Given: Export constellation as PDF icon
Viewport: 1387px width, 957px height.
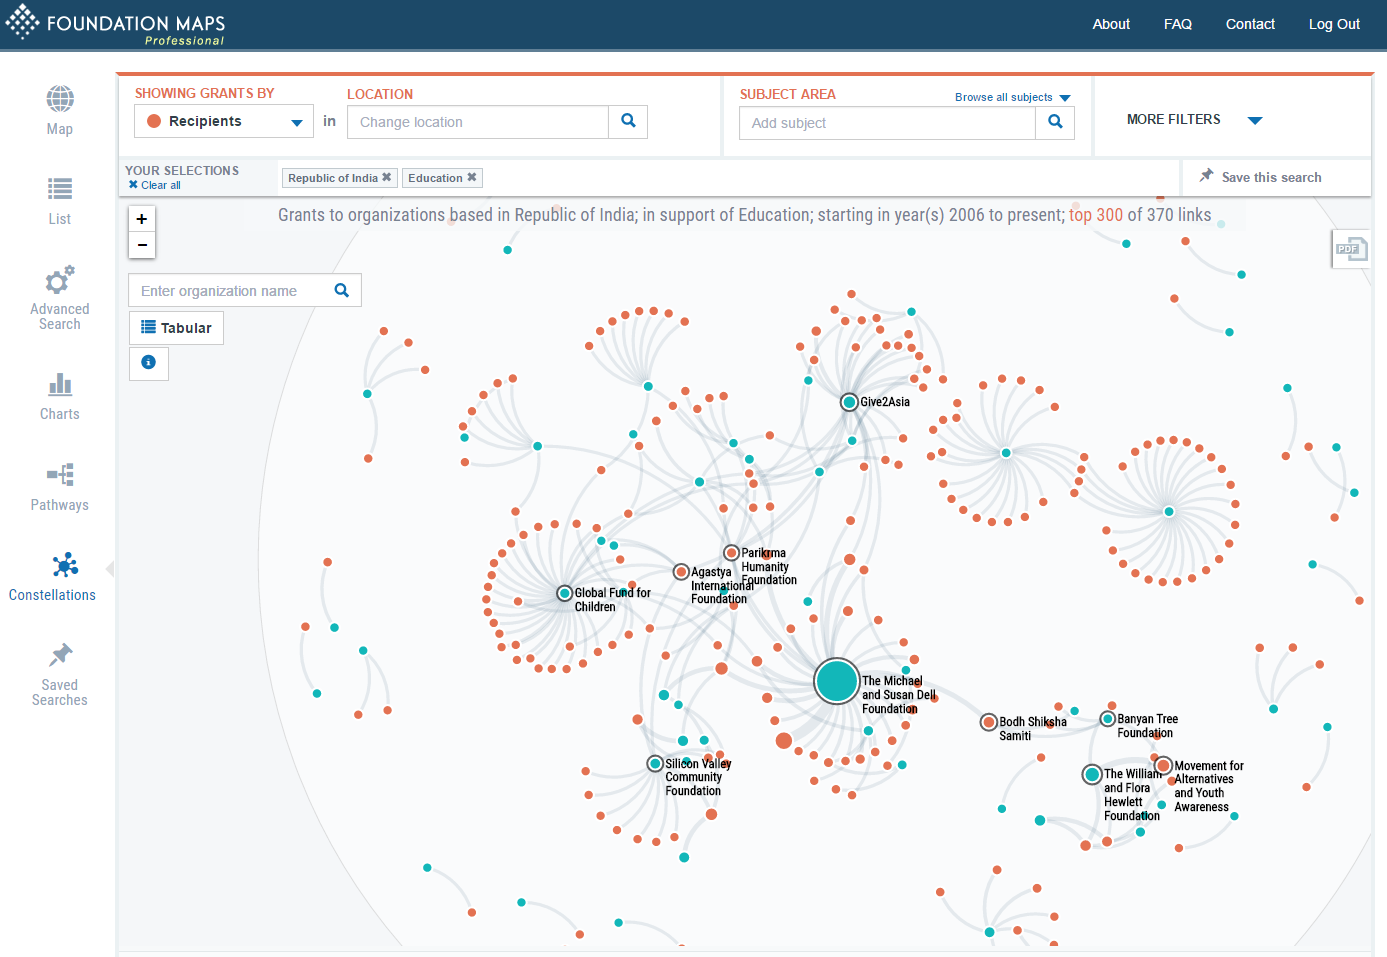Looking at the screenshot, I should [x=1350, y=249].
